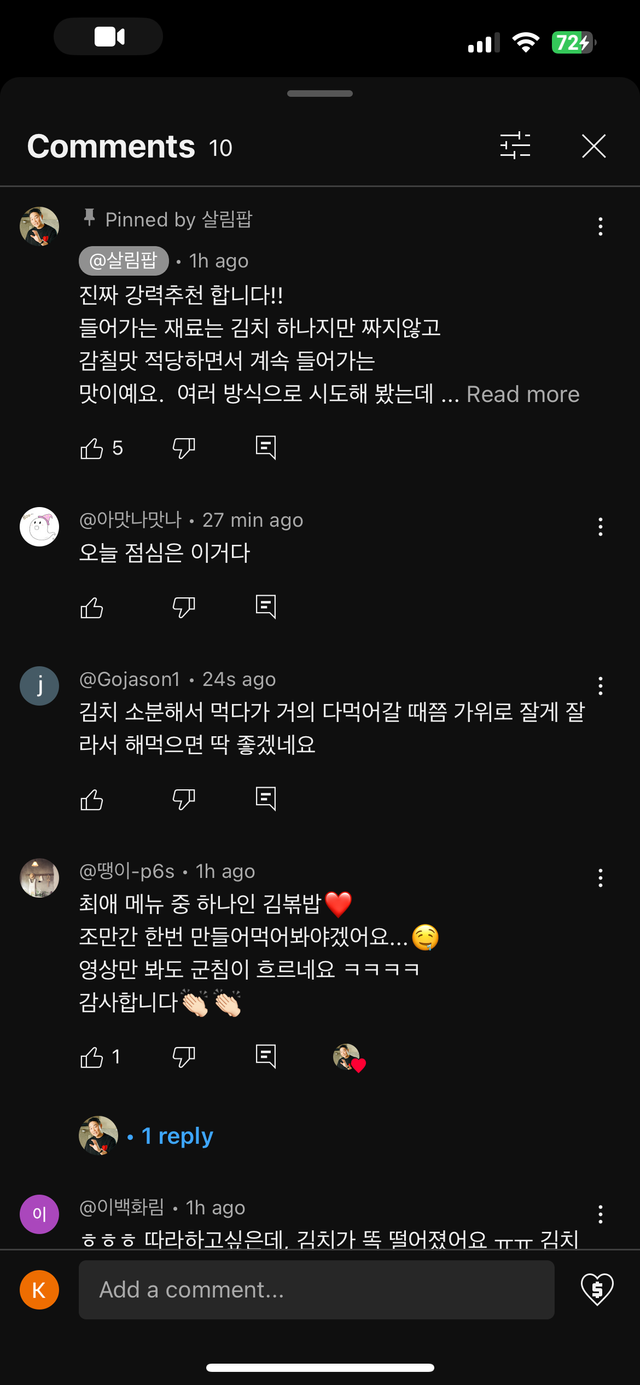Dislike the pinned 살림팝 comment
640x1385 pixels.
[184, 448]
